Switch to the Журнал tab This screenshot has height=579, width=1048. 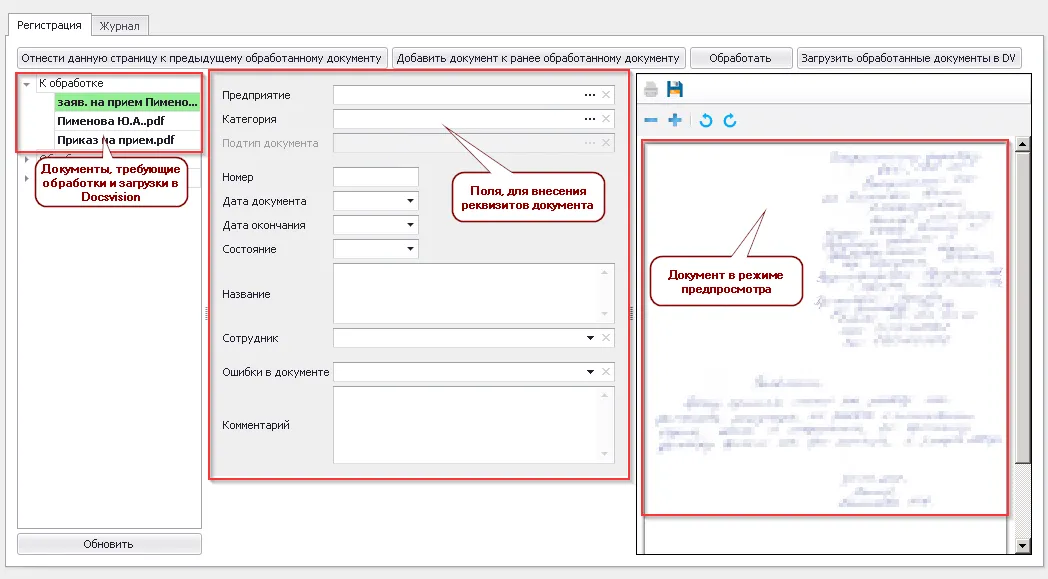[119, 25]
